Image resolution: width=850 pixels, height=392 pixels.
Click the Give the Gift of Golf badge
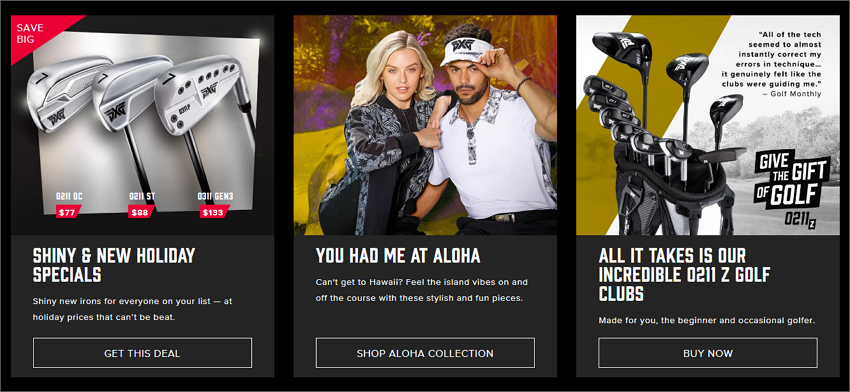pyautogui.click(x=792, y=179)
